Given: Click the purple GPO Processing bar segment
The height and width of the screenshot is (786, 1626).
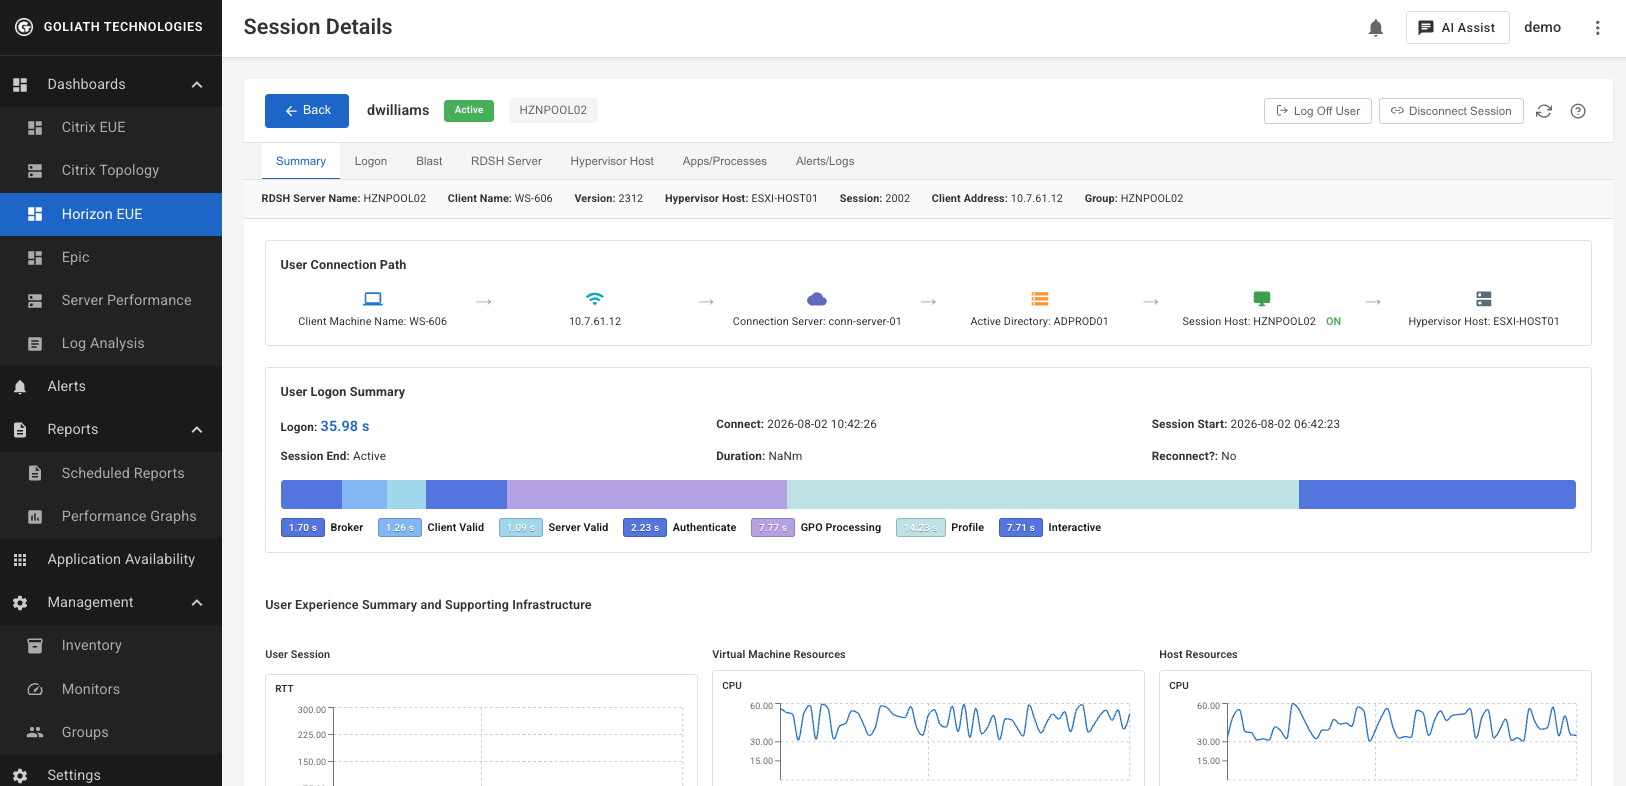Looking at the screenshot, I should [647, 494].
